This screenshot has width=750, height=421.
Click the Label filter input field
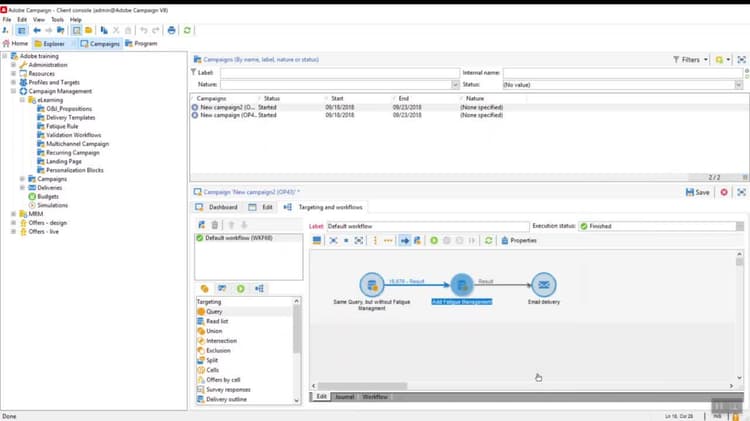[x=340, y=73]
